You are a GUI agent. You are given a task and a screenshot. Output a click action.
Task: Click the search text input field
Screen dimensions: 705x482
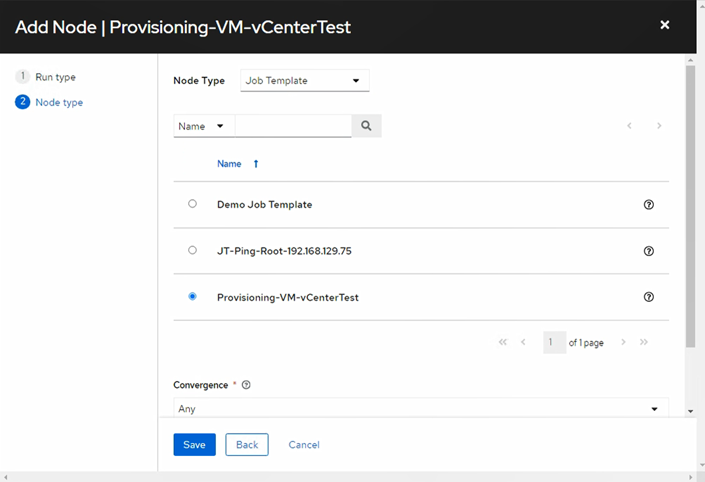tap(293, 126)
